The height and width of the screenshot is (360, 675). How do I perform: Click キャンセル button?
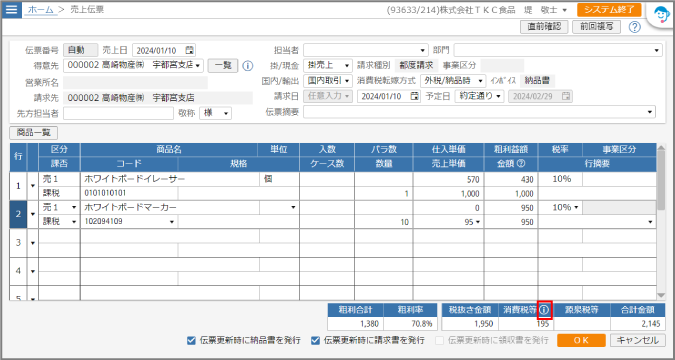pyautogui.click(x=638, y=341)
